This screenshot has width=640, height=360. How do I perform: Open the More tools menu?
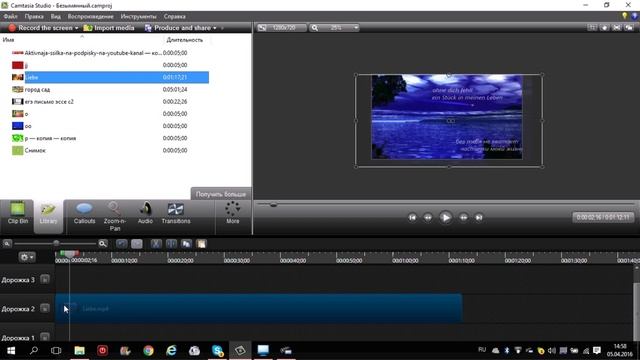[x=233, y=213]
